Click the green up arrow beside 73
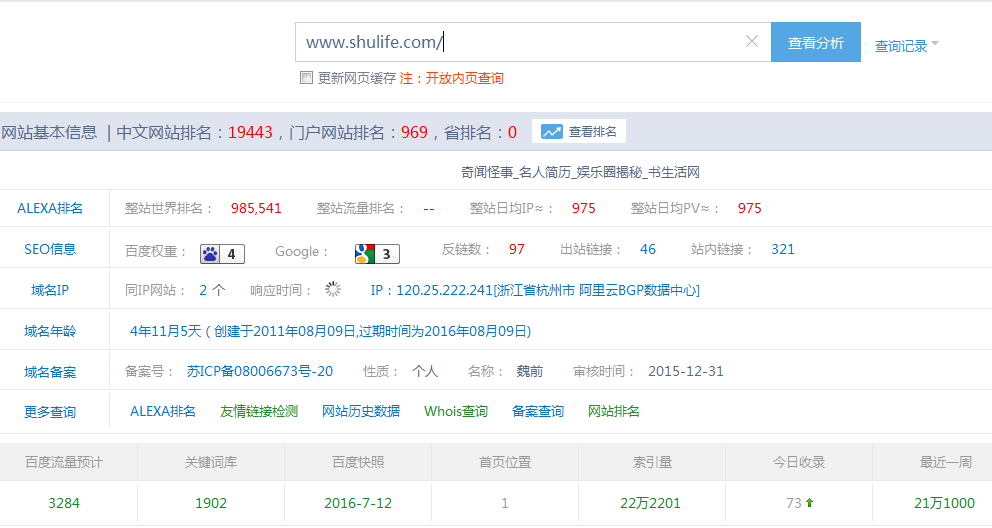 (x=809, y=503)
